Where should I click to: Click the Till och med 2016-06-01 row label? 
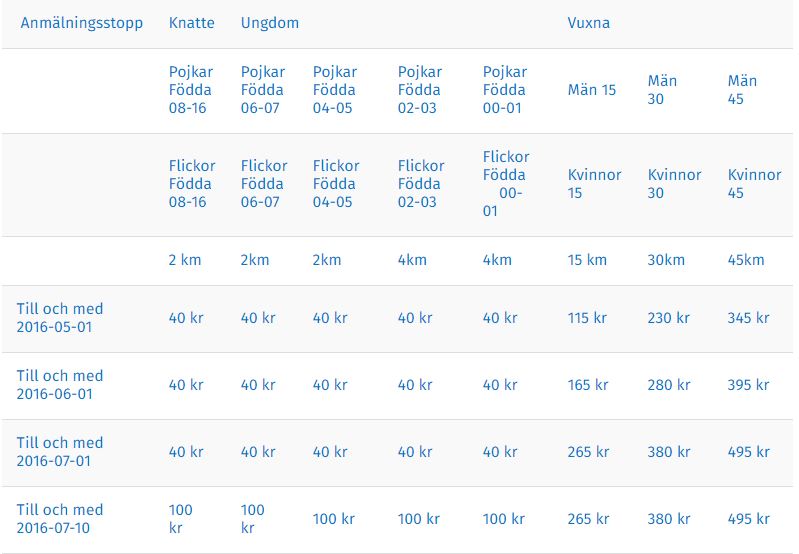[60, 385]
